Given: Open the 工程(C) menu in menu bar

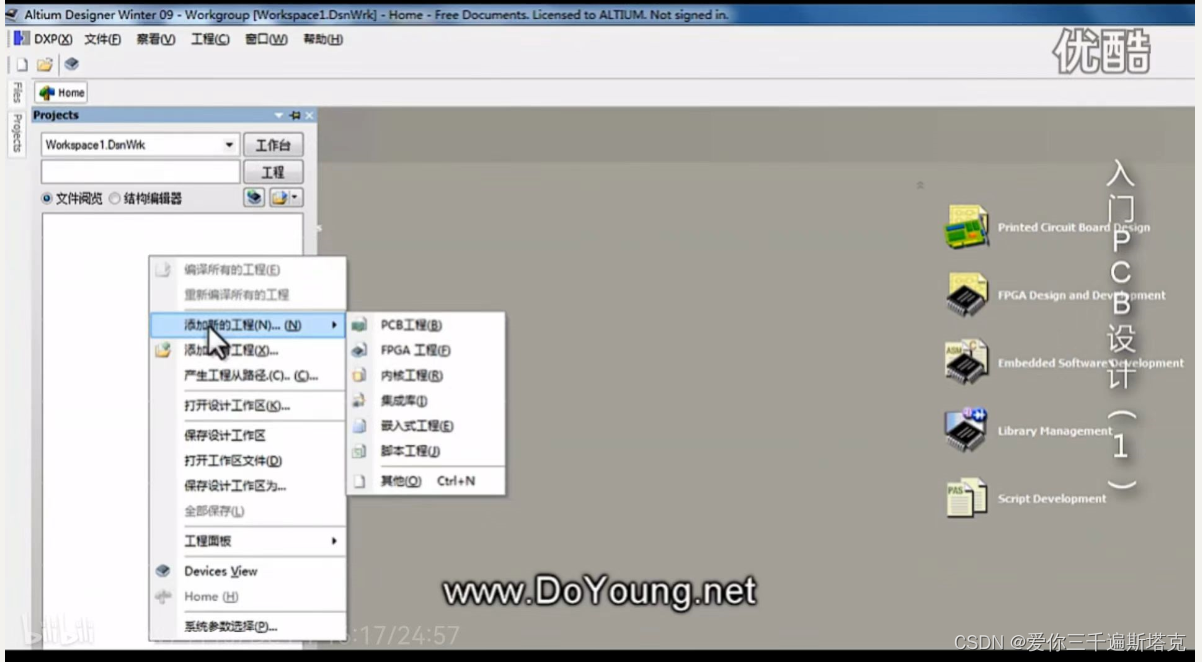Looking at the screenshot, I should pos(210,39).
